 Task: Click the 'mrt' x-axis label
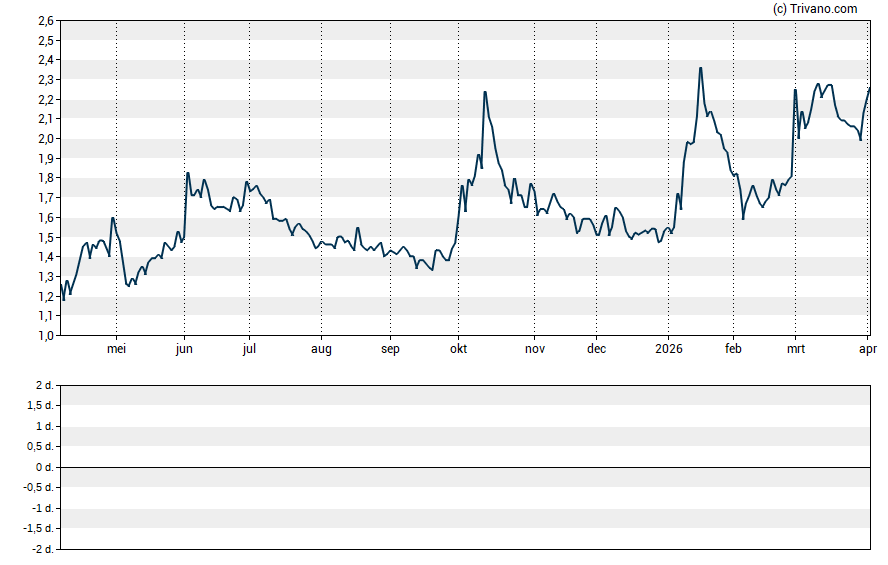tap(796, 349)
